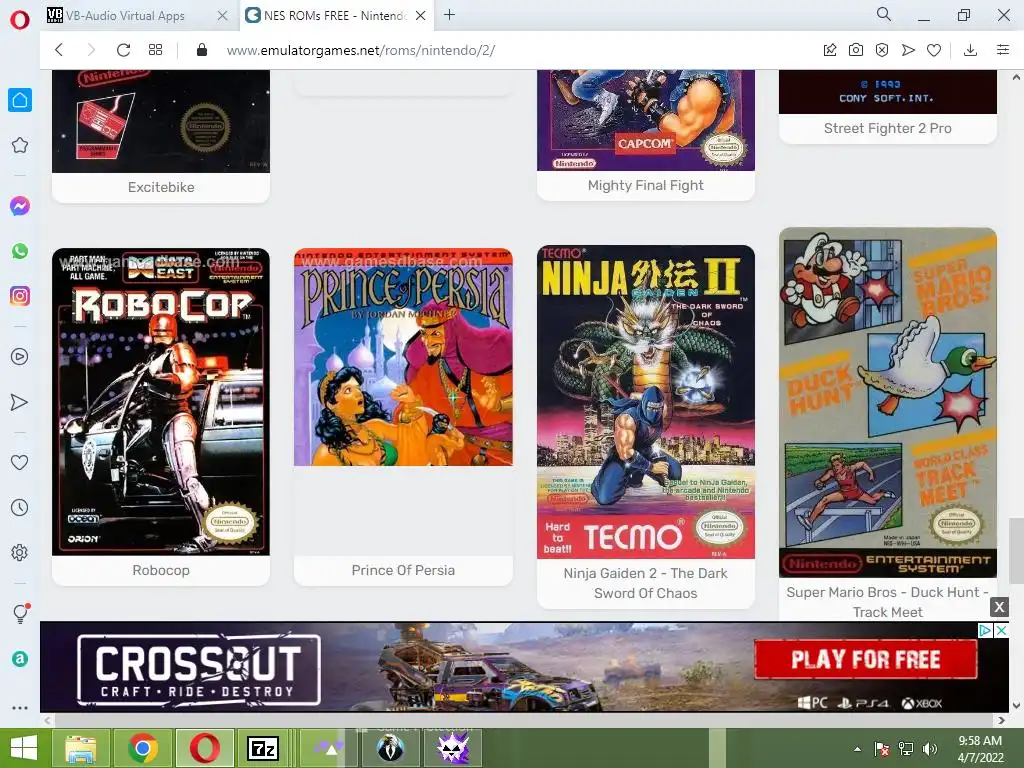
Task: Open the volume control in the system tray
Action: [x=930, y=749]
